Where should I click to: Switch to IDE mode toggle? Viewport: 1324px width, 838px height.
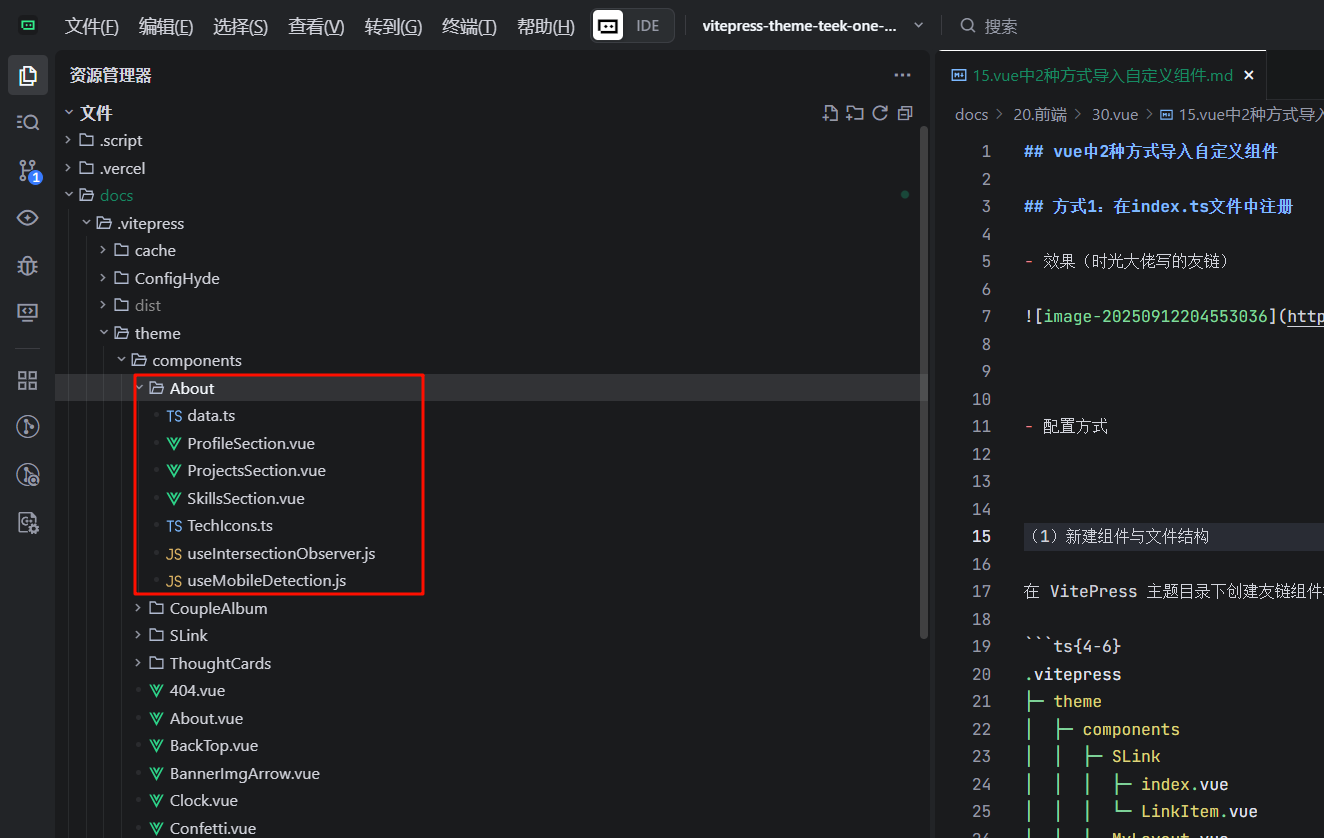[x=648, y=26]
